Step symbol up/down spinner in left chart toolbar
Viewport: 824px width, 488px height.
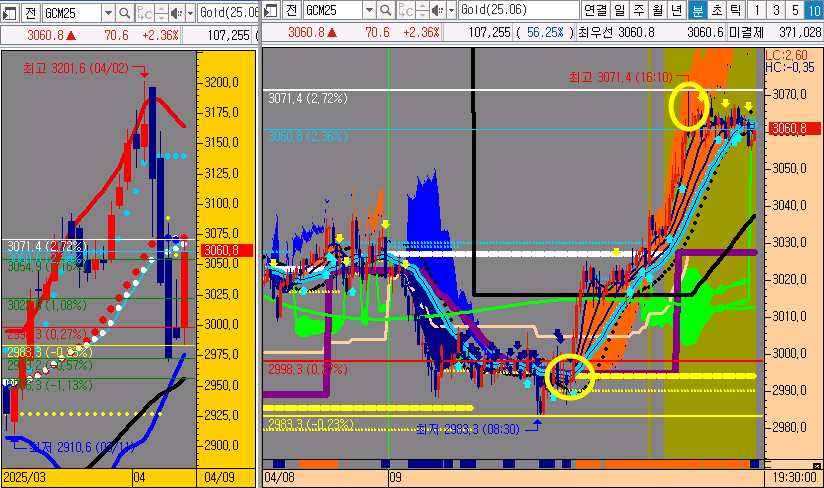click(161, 13)
